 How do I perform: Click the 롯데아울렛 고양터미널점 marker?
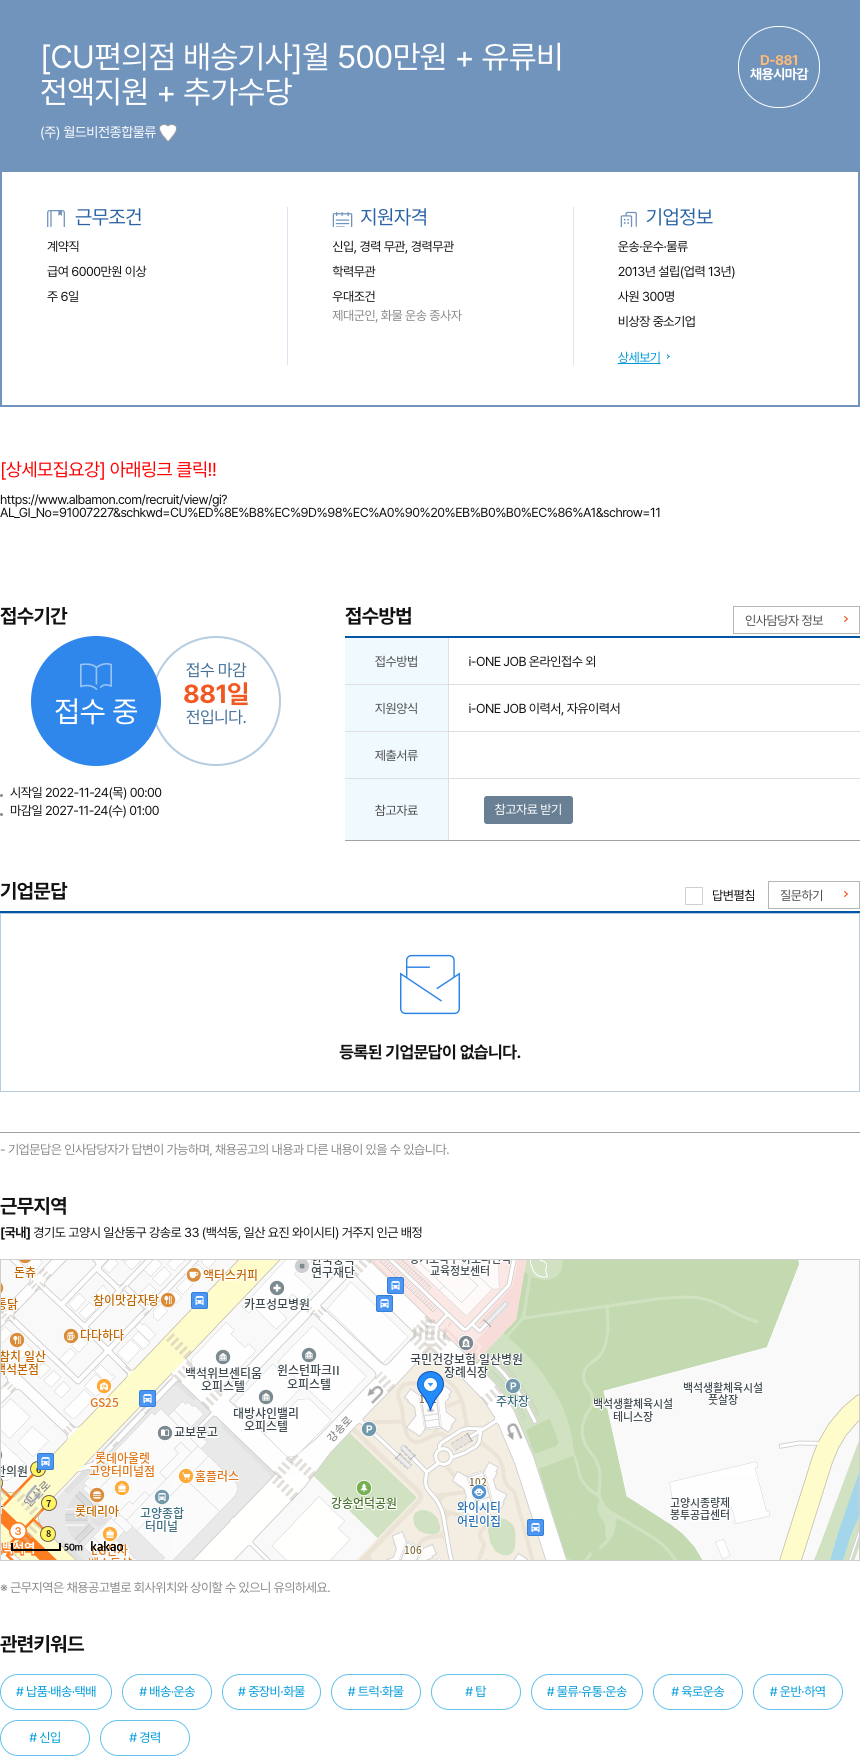click(122, 1487)
